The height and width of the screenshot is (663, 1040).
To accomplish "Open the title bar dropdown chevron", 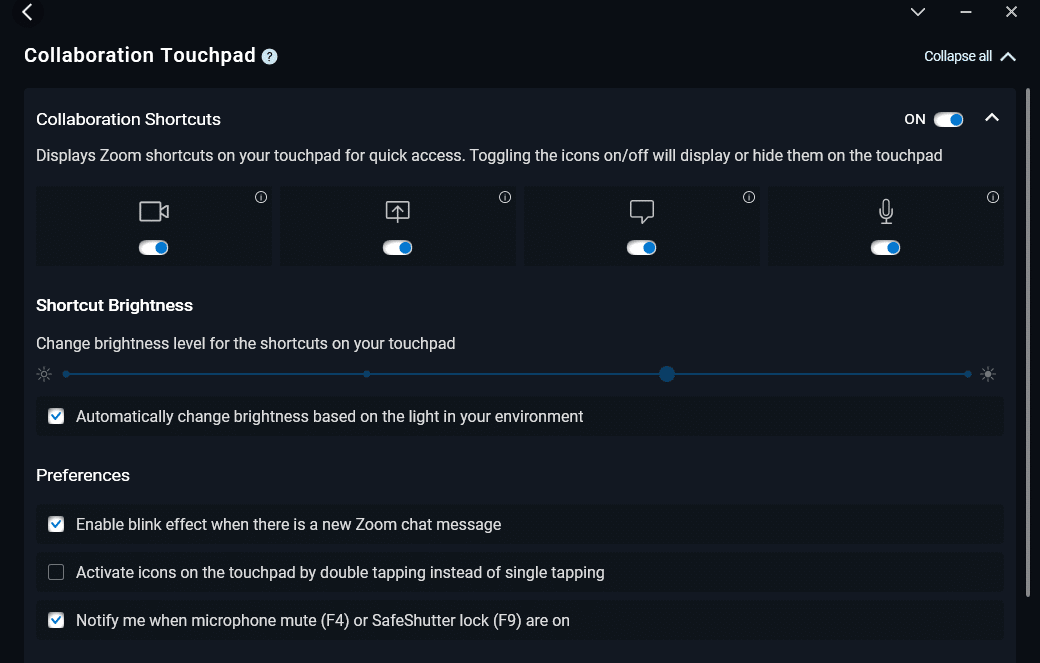I will [x=918, y=12].
